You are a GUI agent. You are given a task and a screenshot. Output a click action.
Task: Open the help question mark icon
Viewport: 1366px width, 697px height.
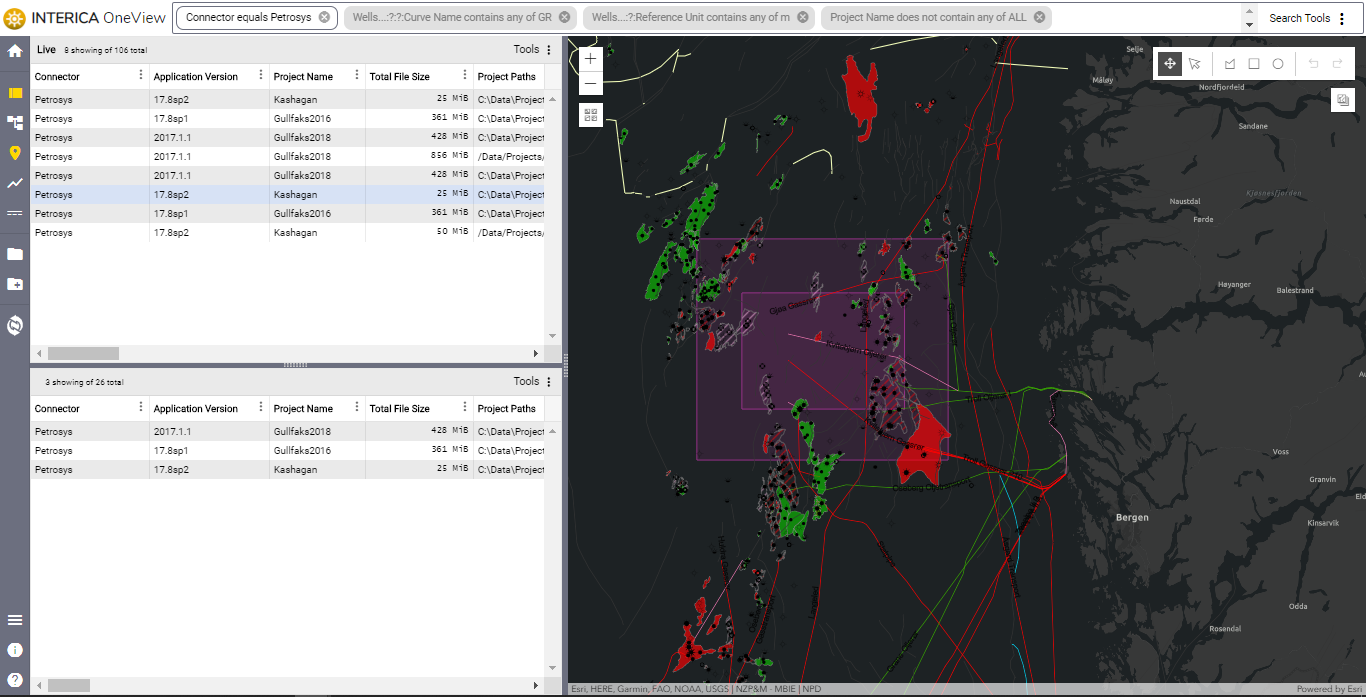(x=15, y=680)
